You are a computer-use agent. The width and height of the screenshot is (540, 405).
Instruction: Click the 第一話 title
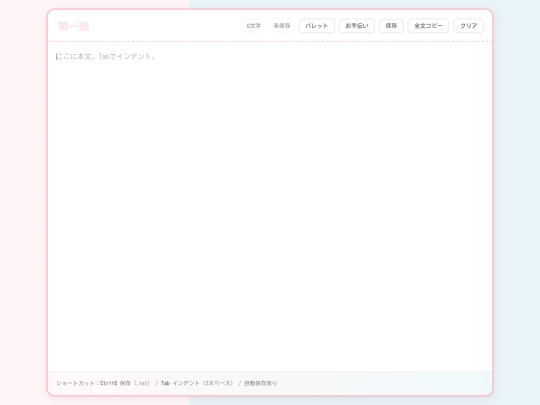[73, 26]
